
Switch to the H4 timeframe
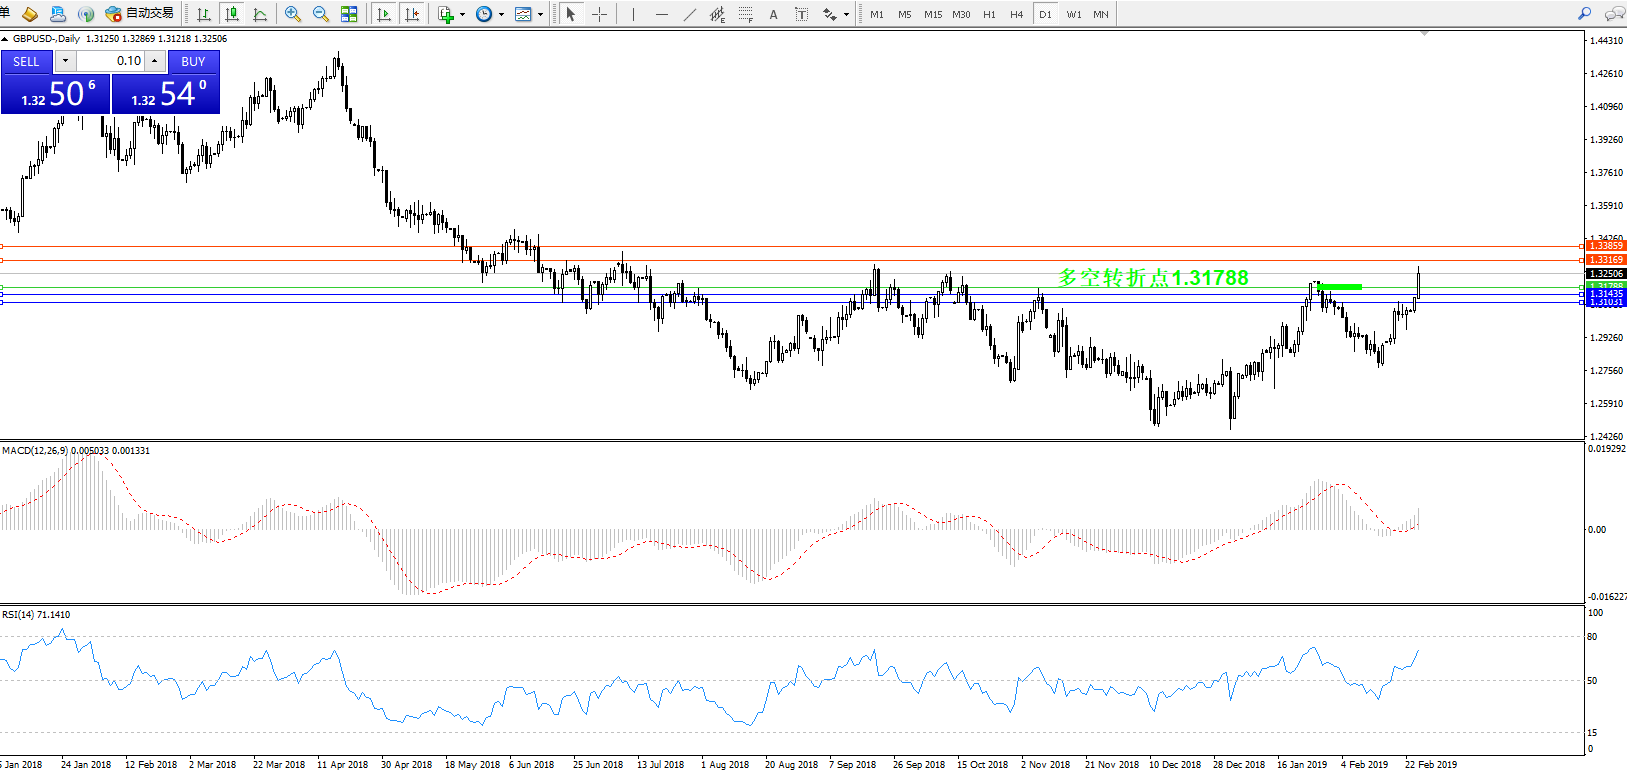click(x=1016, y=14)
